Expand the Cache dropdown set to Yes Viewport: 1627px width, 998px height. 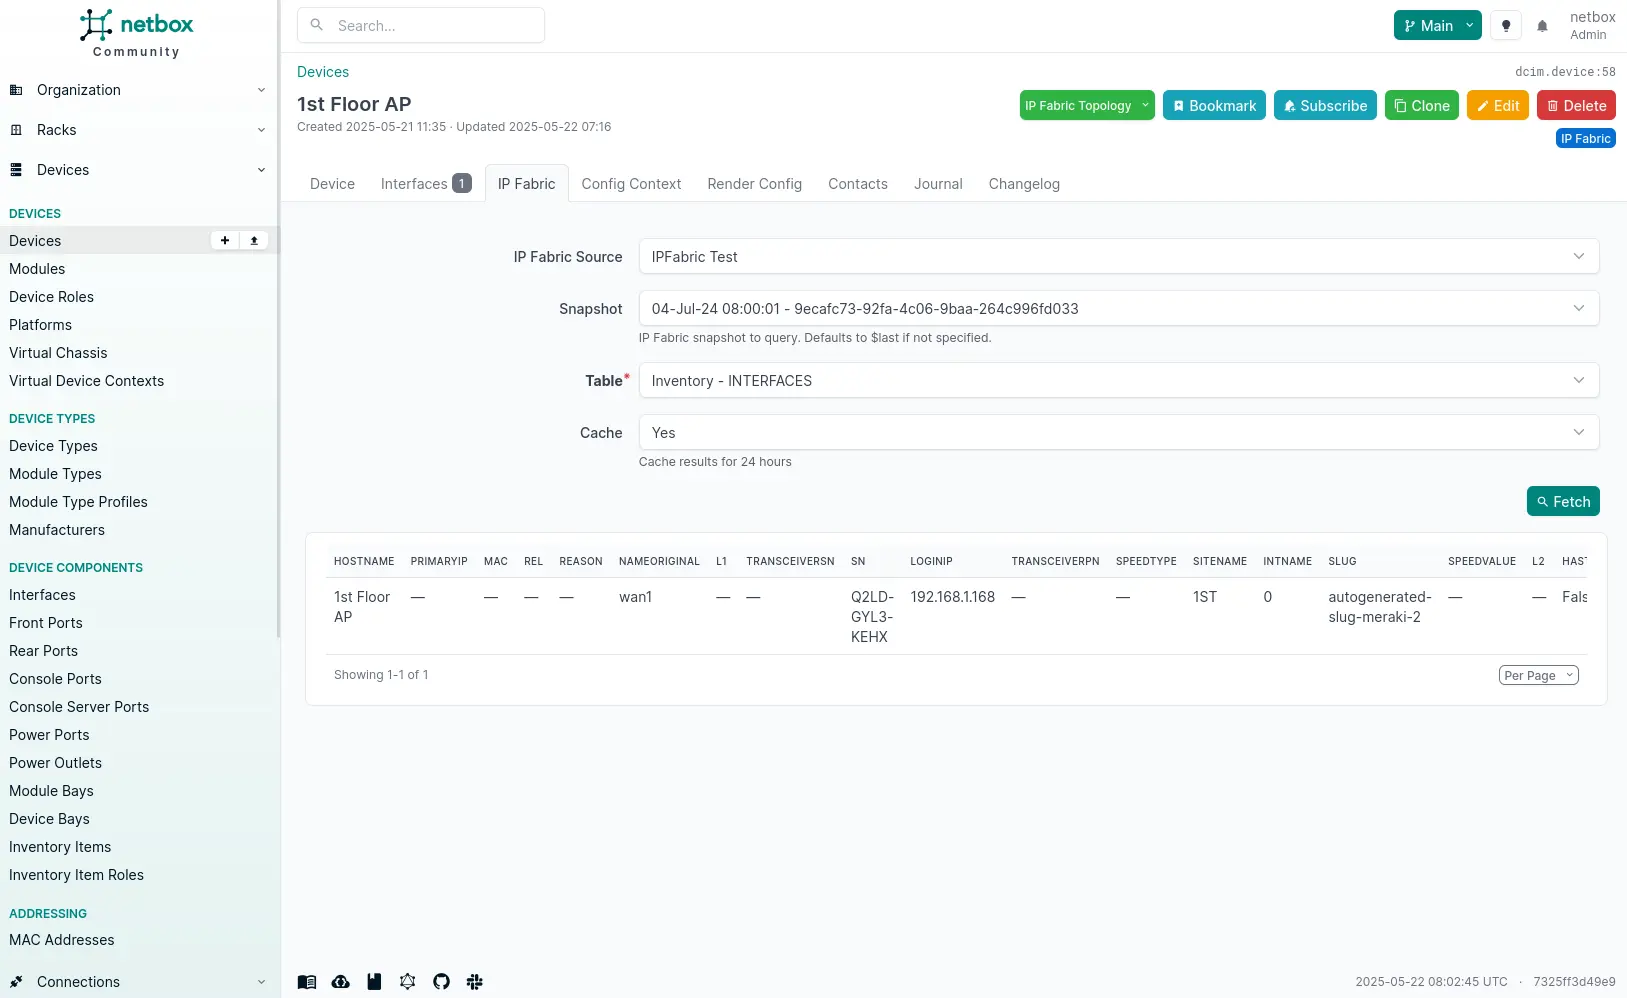tap(1118, 433)
